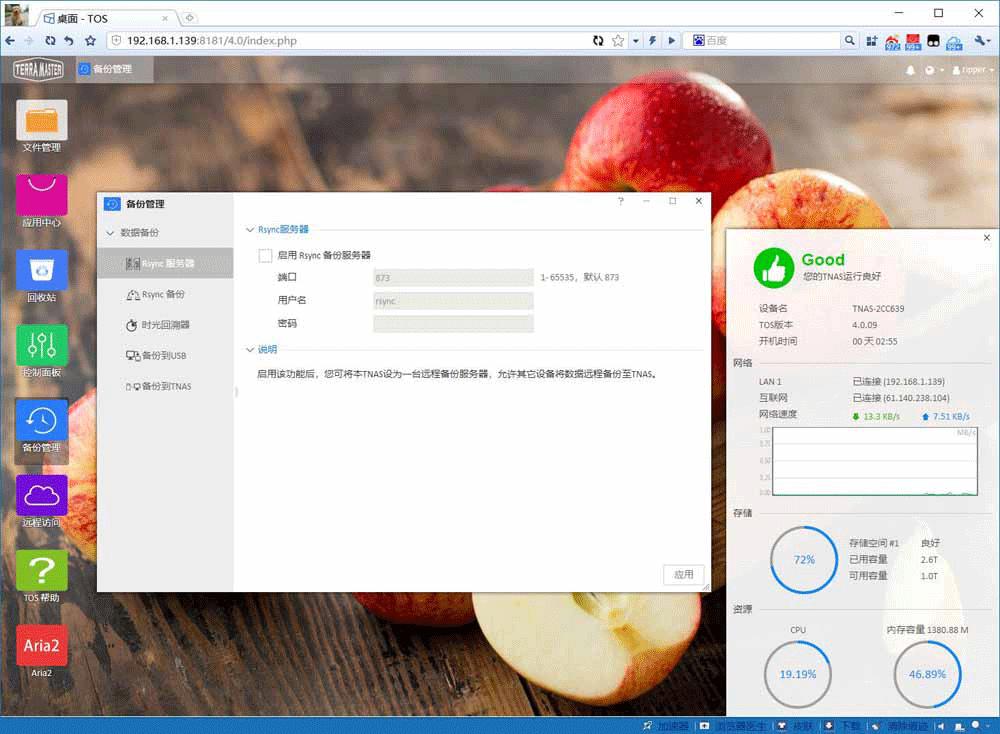This screenshot has width=1000, height=734.
Task: Open the TOS帮助 help icon
Action: [41, 570]
